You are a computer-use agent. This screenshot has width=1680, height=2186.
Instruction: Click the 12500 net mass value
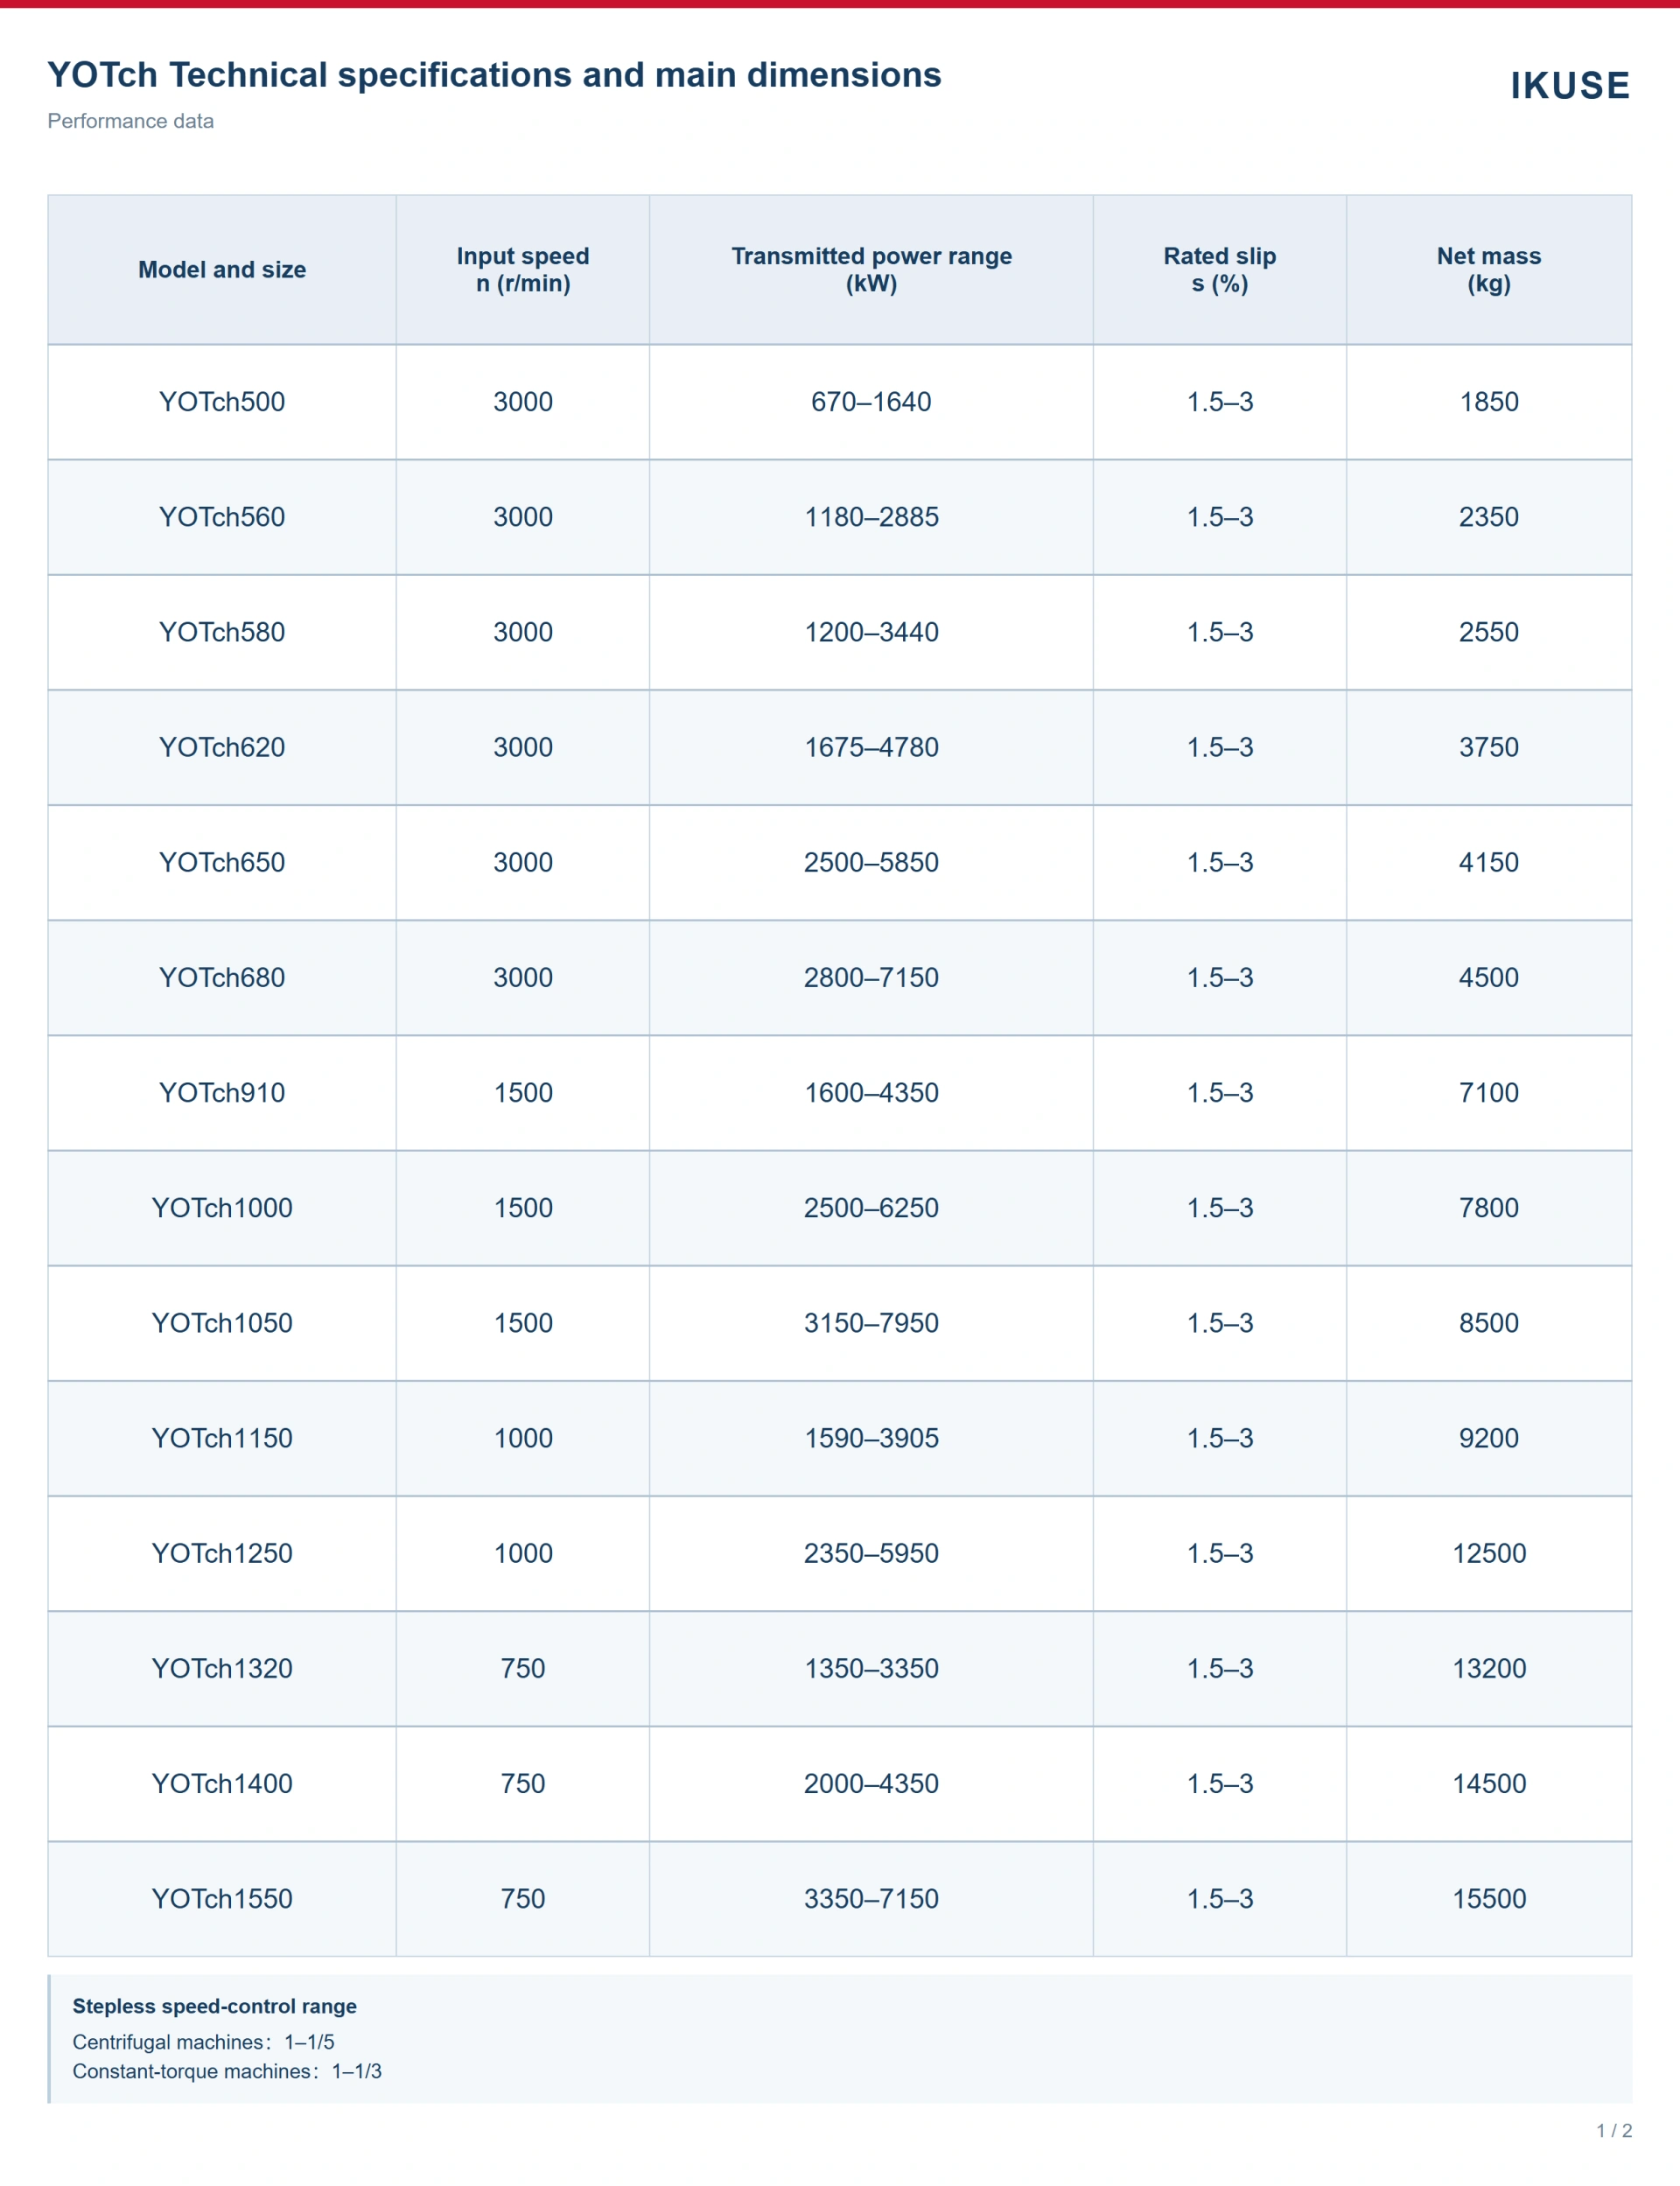[1489, 1553]
